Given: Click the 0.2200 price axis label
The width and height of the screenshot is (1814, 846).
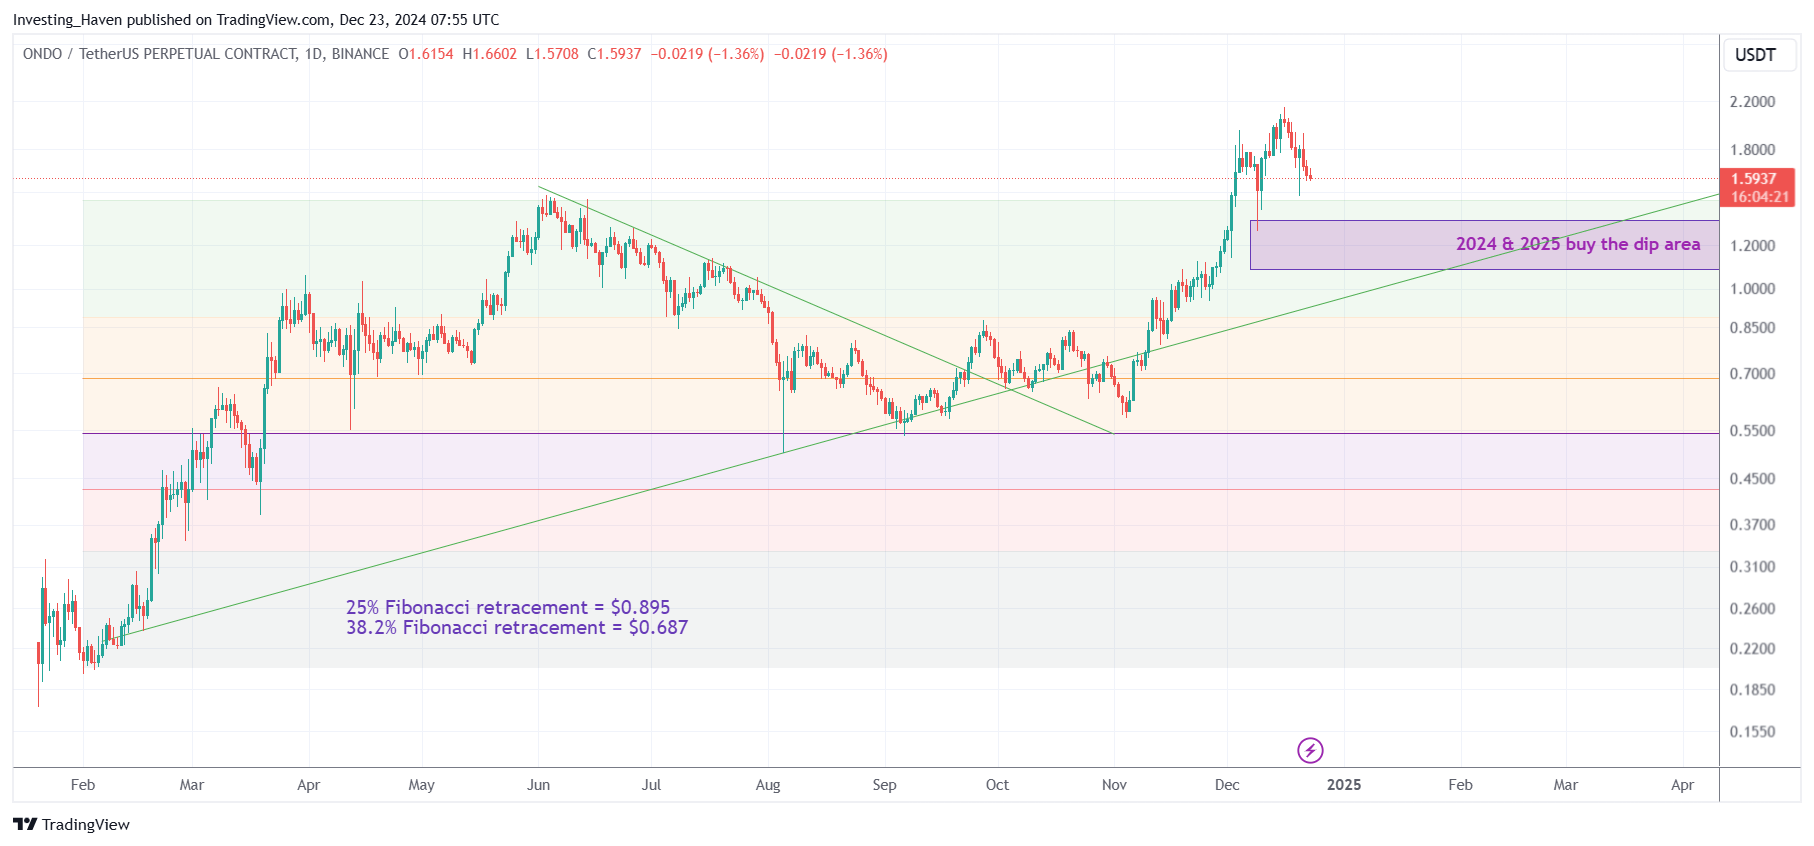Looking at the screenshot, I should tap(1753, 649).
